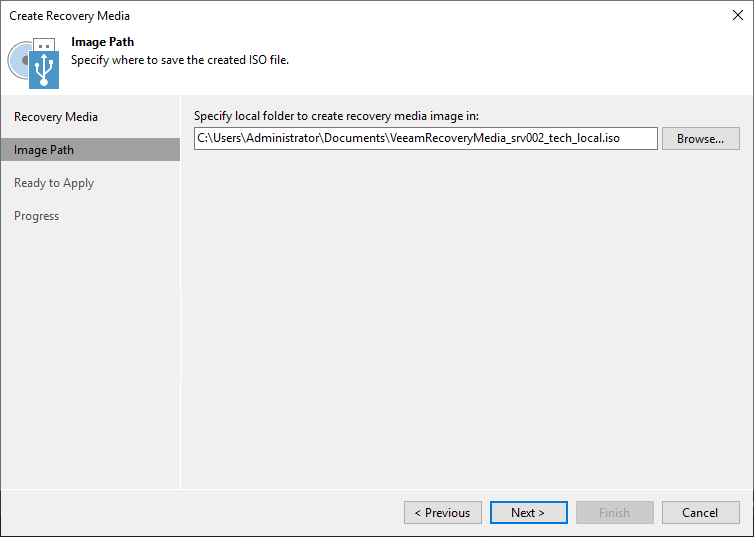
Task: Click the "Specify local folder" label
Action: pos(336,116)
